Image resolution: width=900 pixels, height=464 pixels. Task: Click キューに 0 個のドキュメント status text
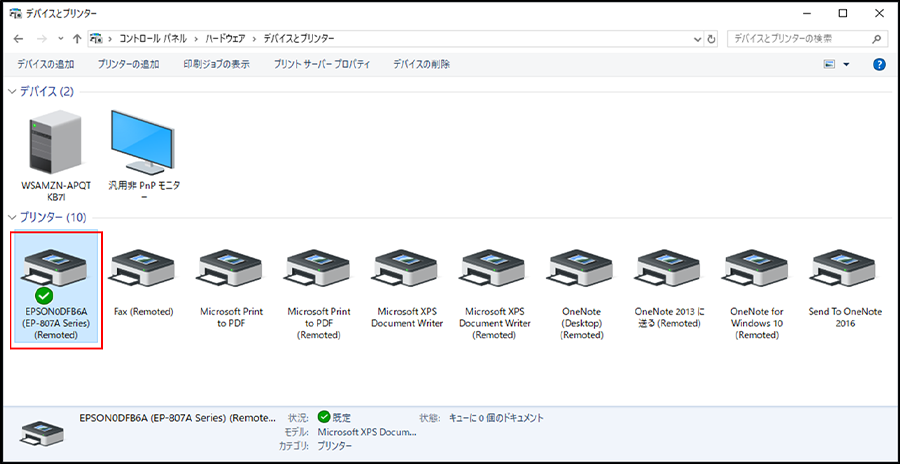pos(496,417)
